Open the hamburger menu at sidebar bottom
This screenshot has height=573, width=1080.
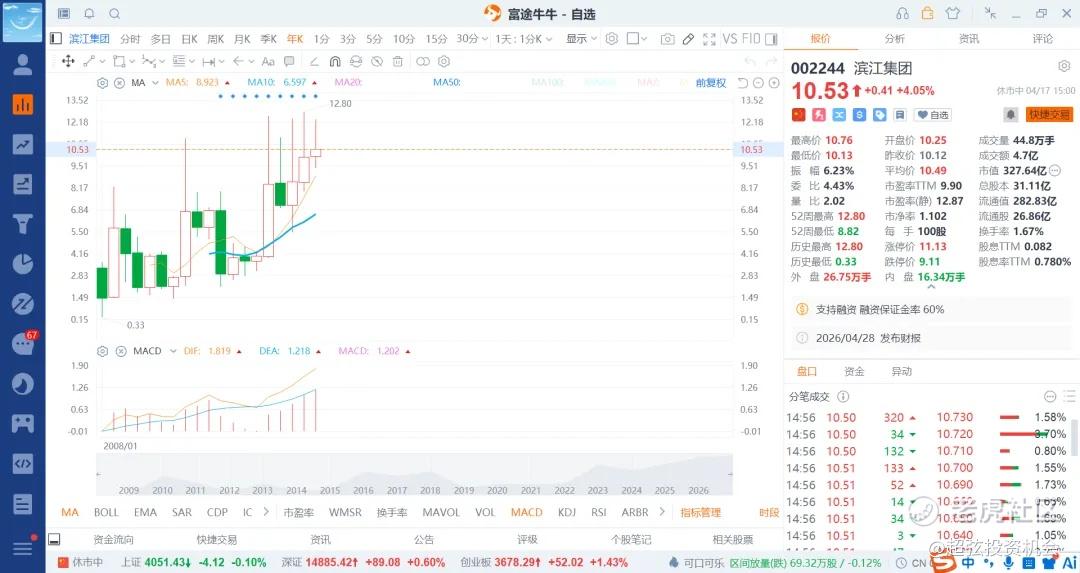pos(23,548)
